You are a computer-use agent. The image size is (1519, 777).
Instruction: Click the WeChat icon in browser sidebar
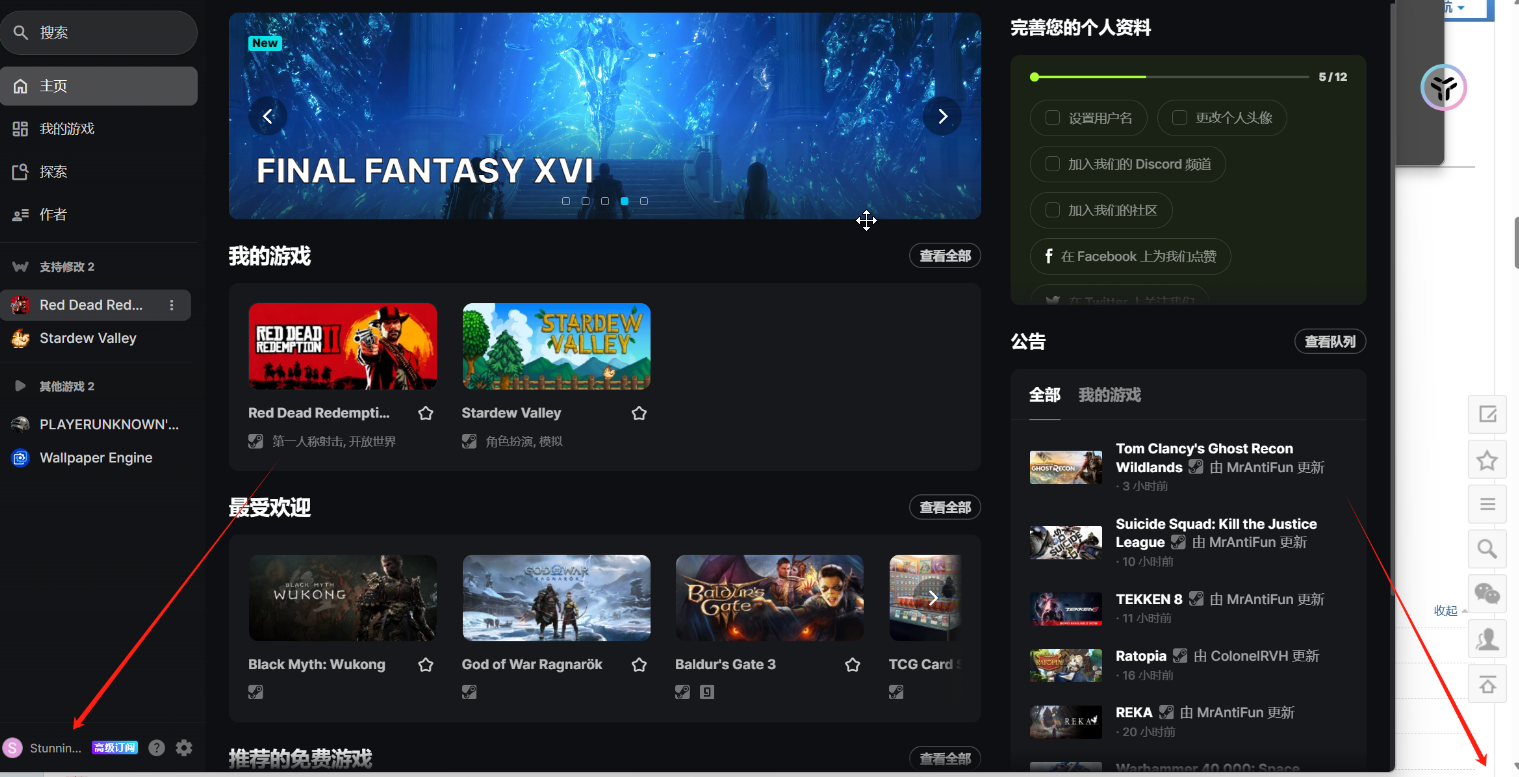(x=1487, y=595)
